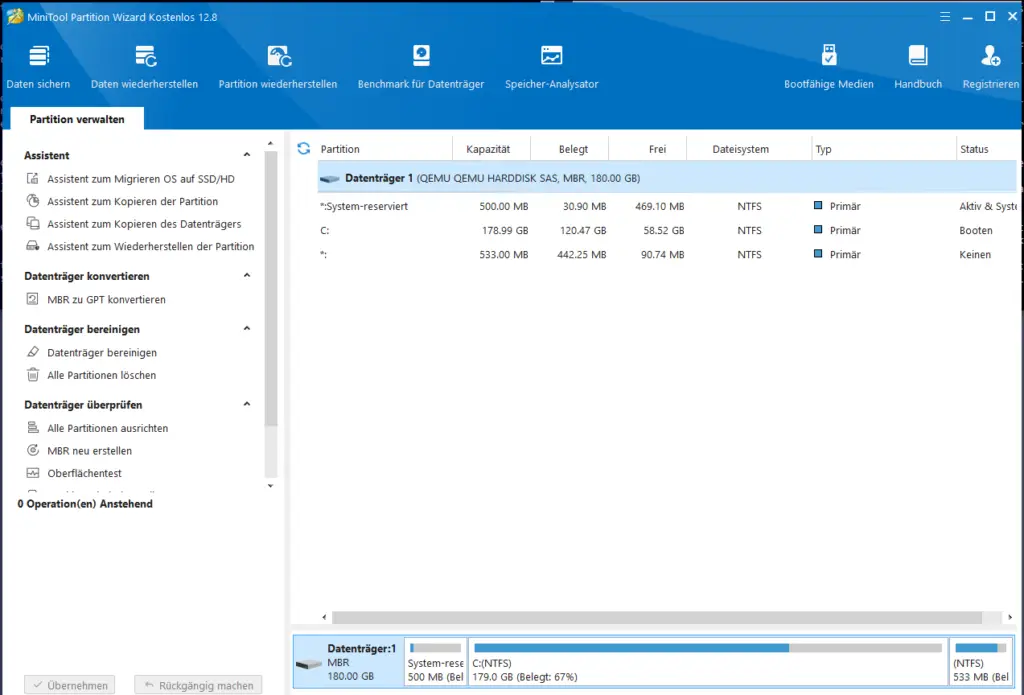Collapse the Assistent section

click(247, 156)
